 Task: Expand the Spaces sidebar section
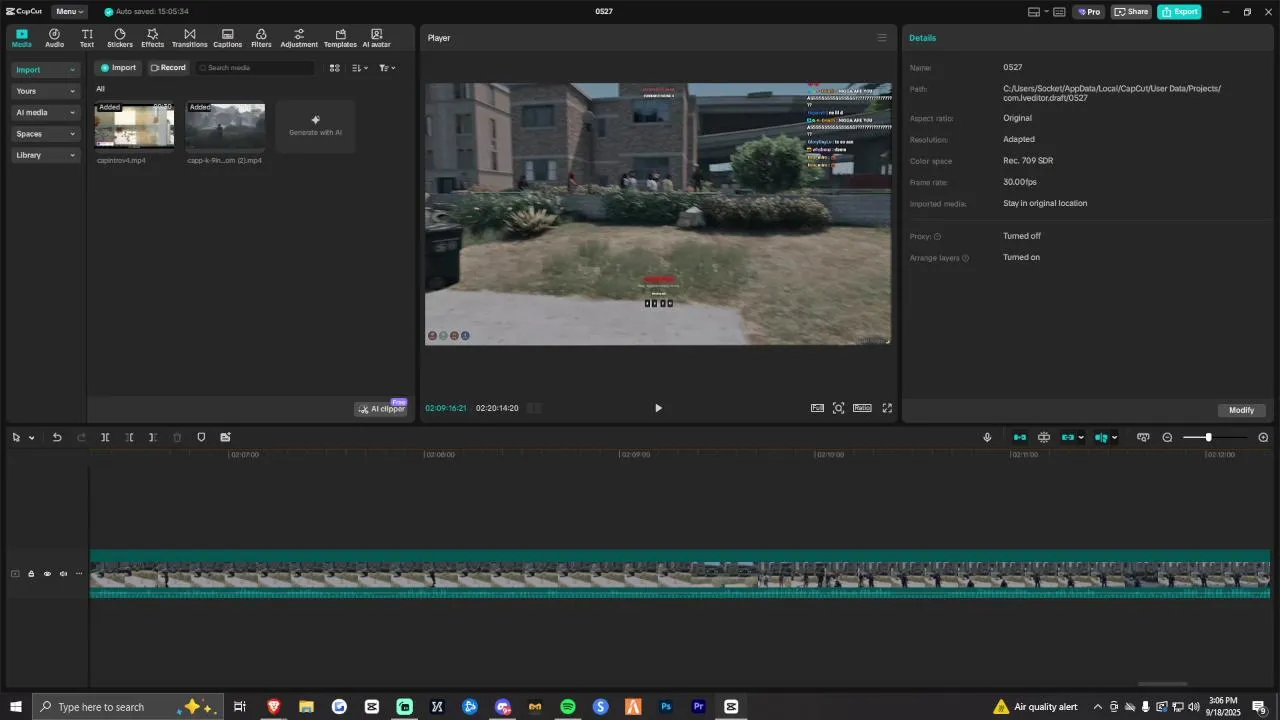point(46,134)
